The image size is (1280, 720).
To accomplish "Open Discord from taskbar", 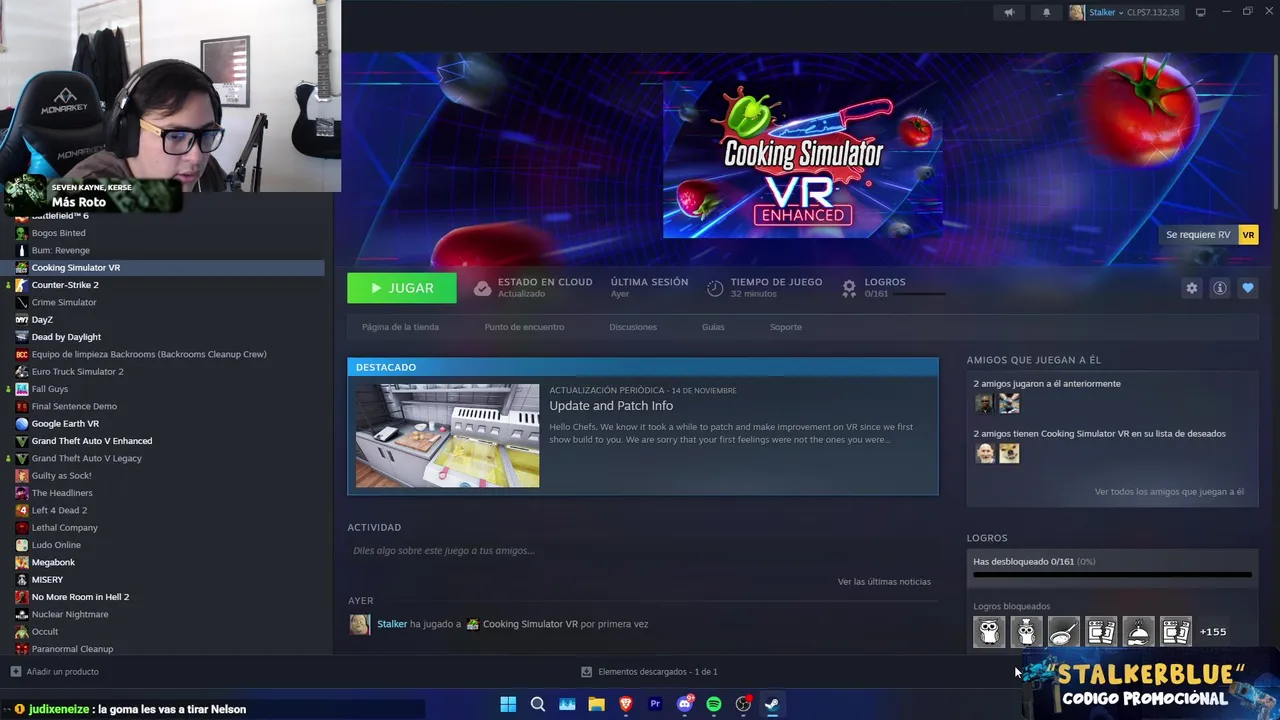I will click(685, 704).
